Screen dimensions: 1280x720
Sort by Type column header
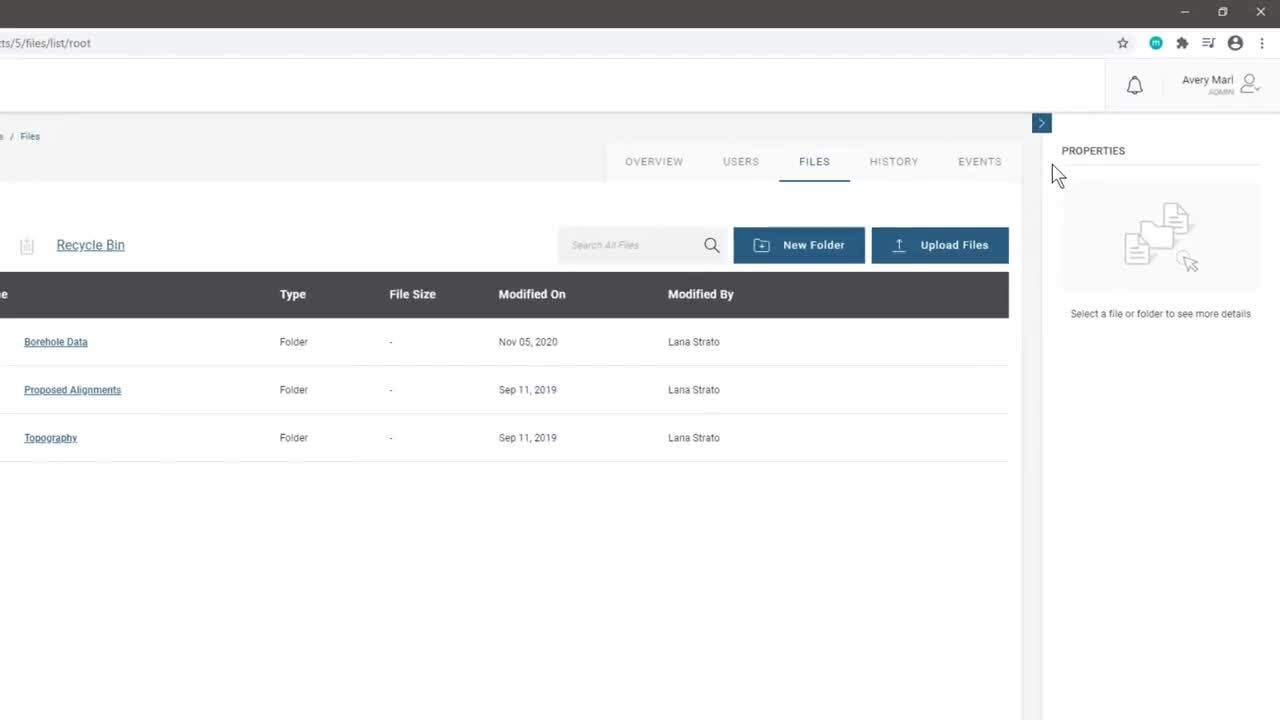click(x=293, y=294)
